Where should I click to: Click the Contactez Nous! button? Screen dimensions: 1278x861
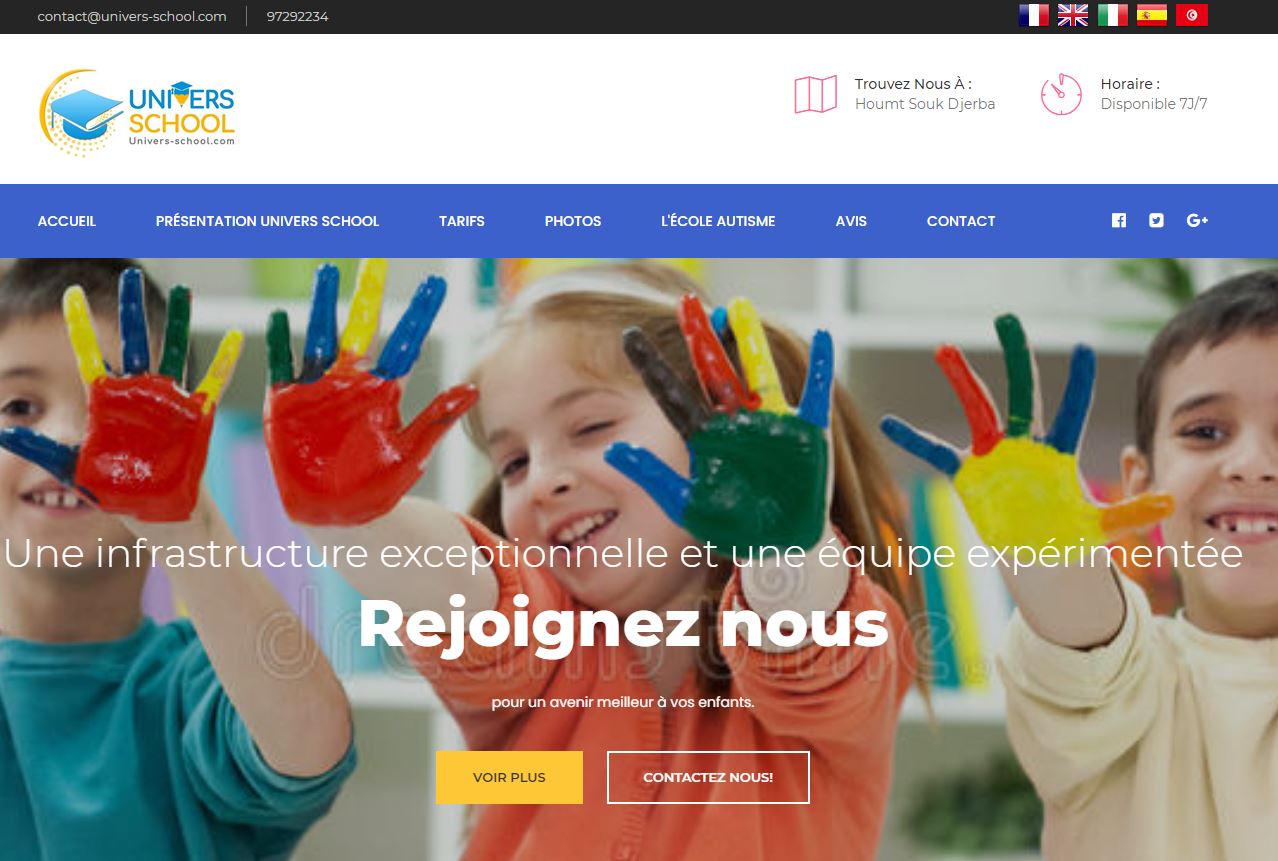(708, 777)
